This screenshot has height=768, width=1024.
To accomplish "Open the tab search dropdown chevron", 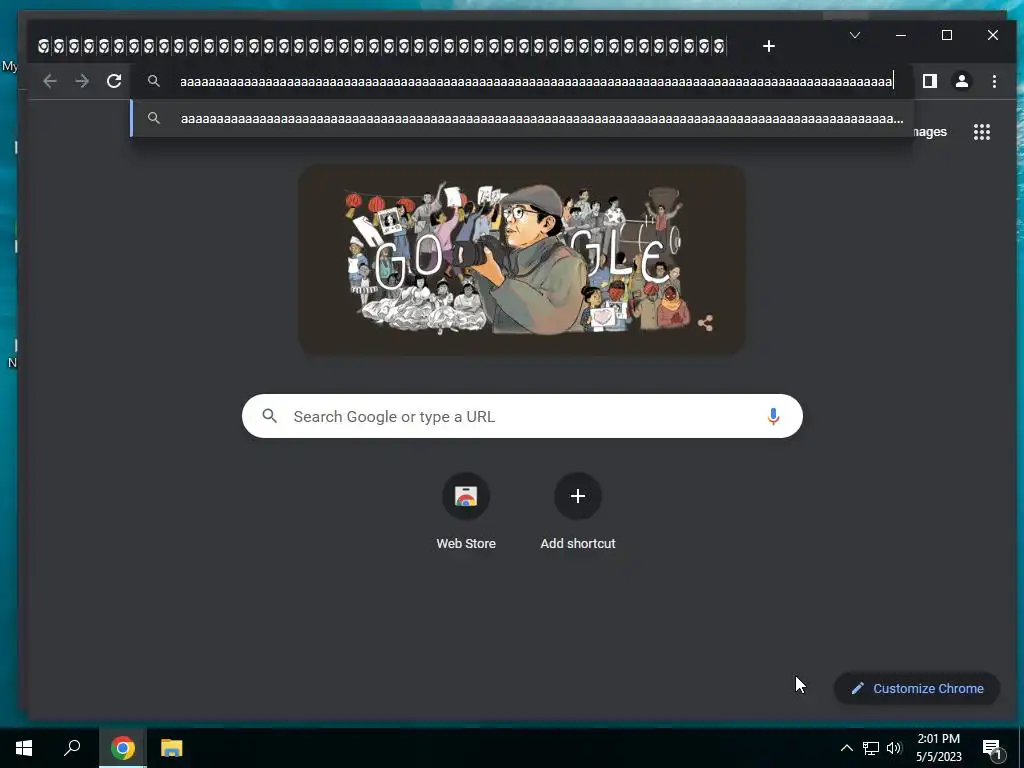I will point(854,35).
